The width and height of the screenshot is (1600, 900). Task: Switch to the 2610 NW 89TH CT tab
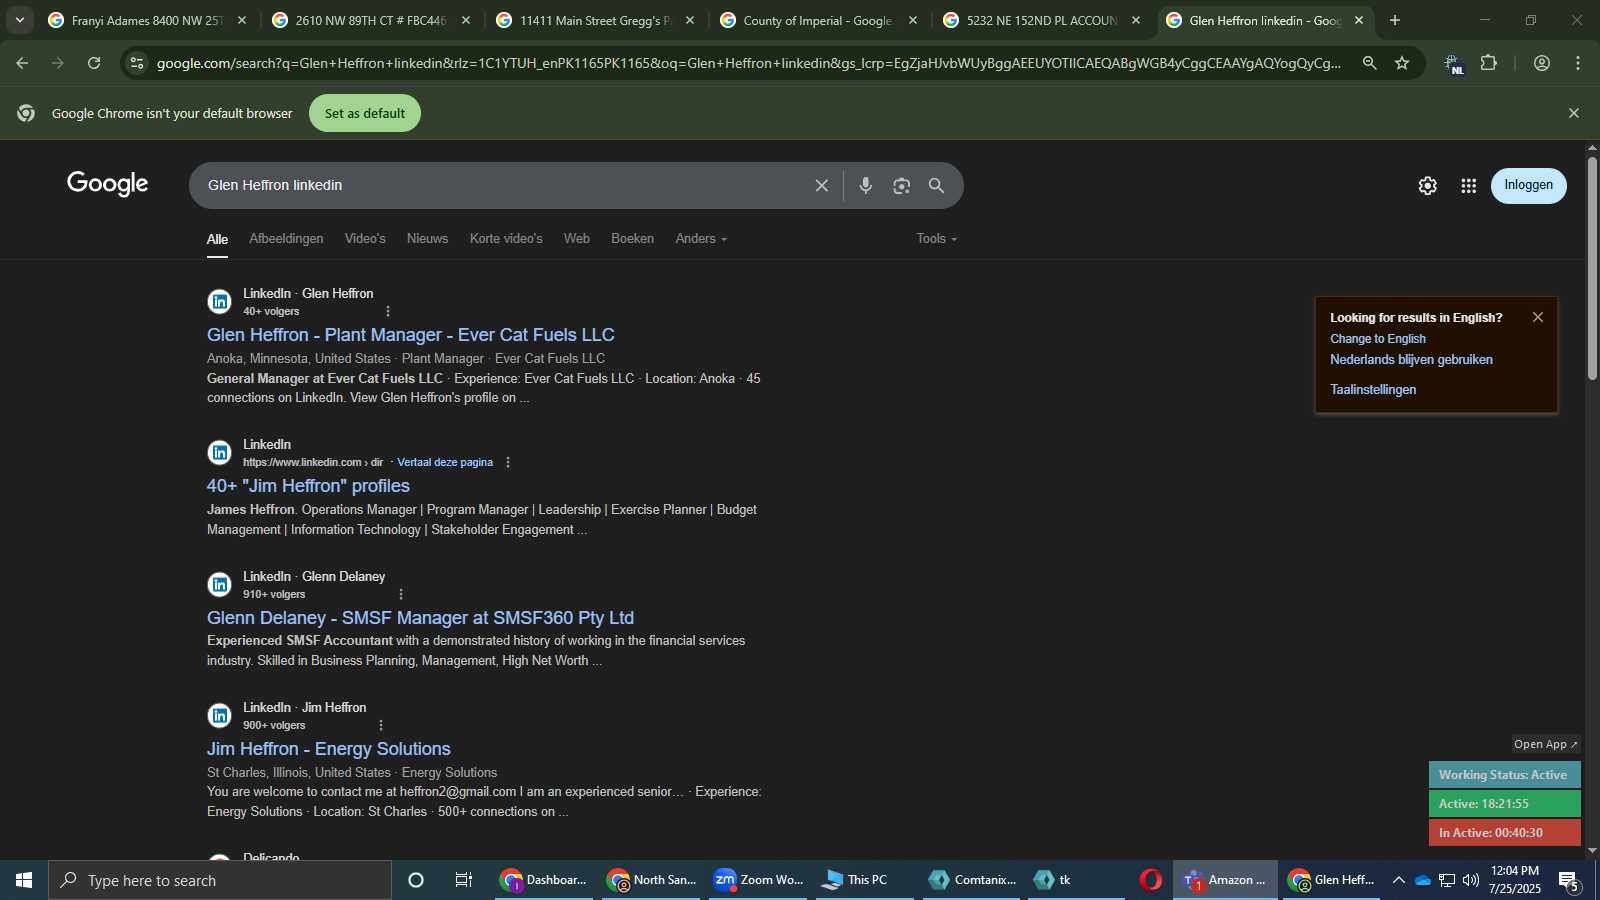(x=371, y=20)
